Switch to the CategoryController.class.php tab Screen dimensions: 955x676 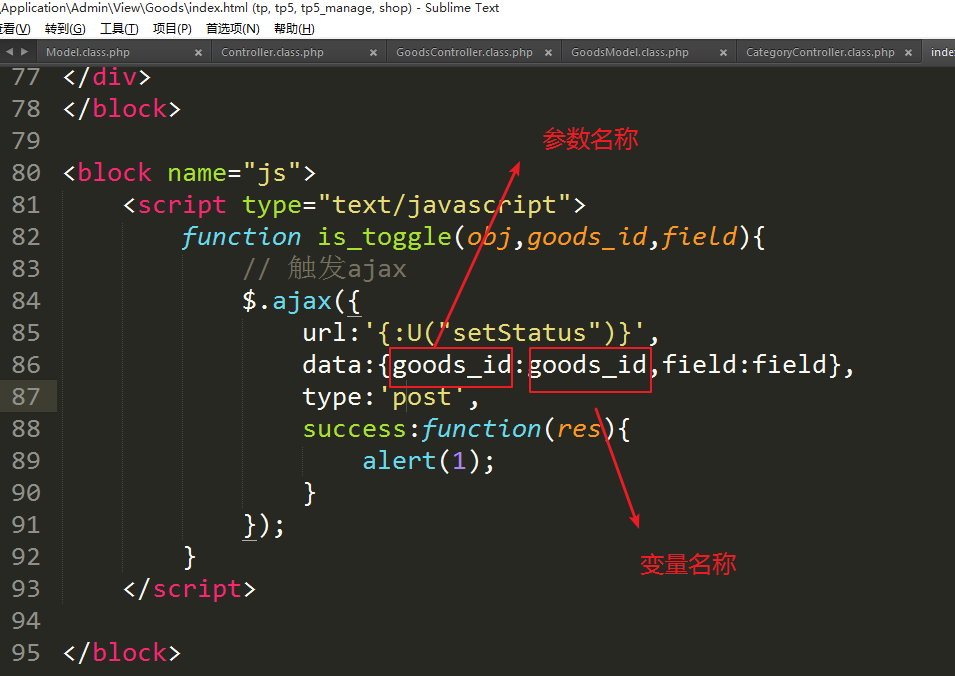(x=820, y=53)
